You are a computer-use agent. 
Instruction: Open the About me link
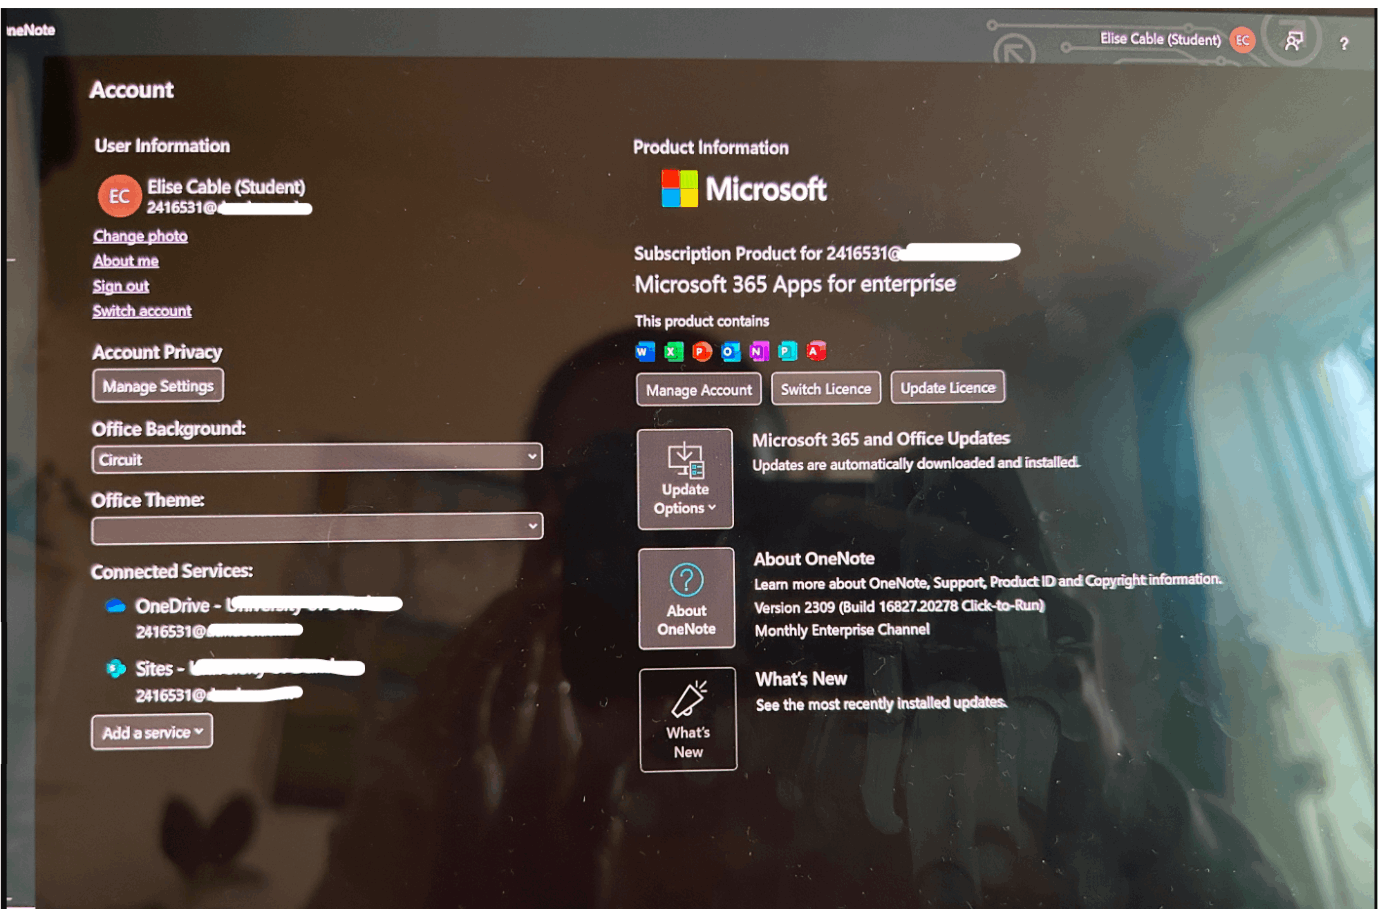[x=126, y=261]
